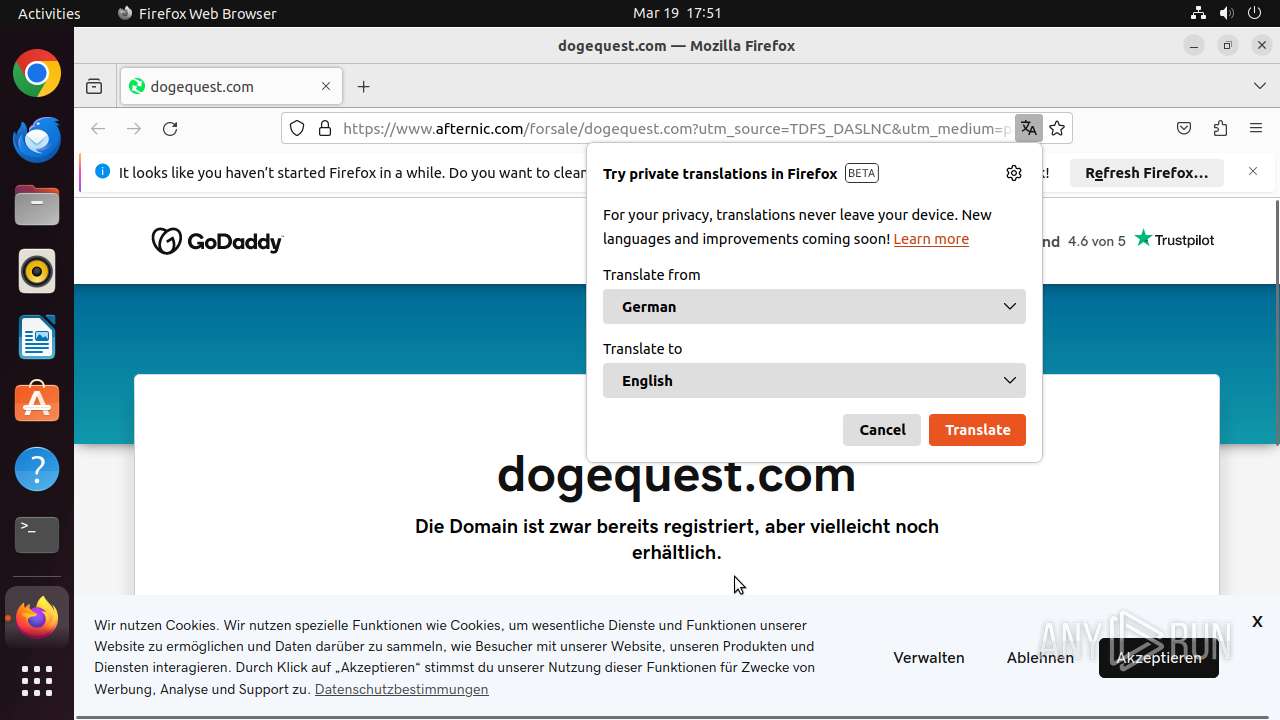
Task: Click the page vertical scrollbar
Action: (x=1275, y=322)
